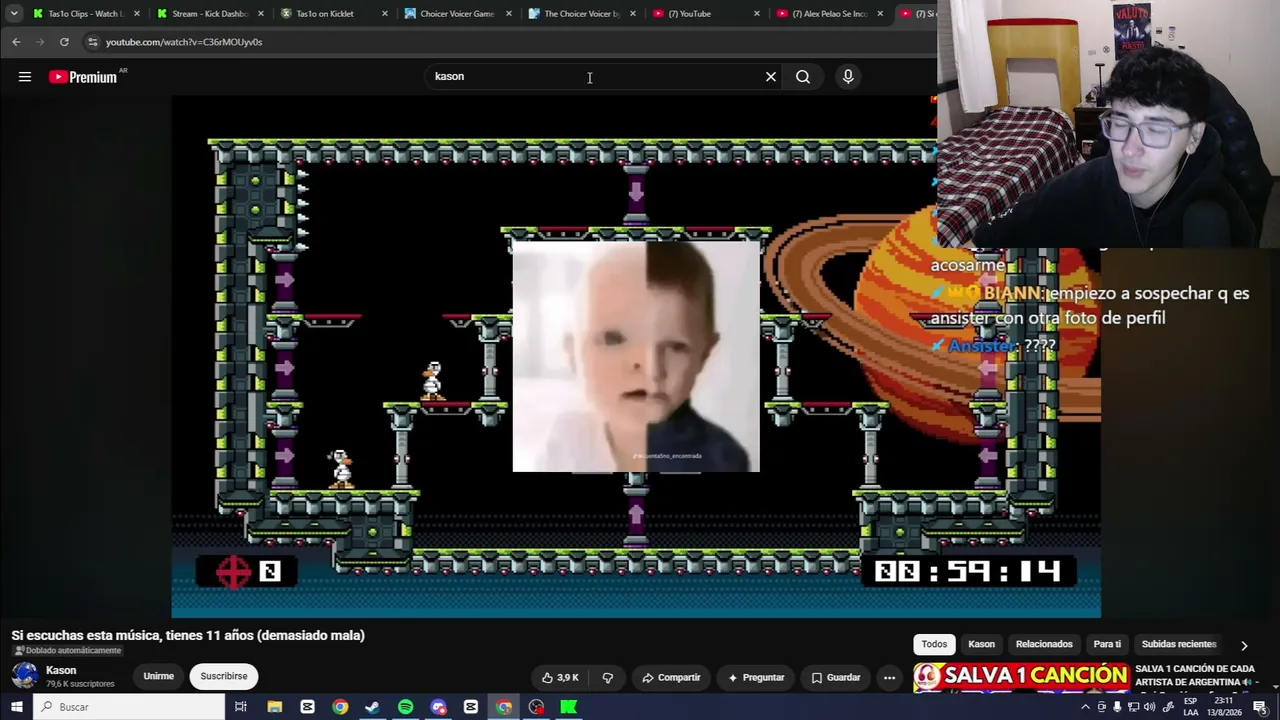Save the video with Guardar
Image resolution: width=1280 pixels, height=720 pixels.
pos(836,677)
